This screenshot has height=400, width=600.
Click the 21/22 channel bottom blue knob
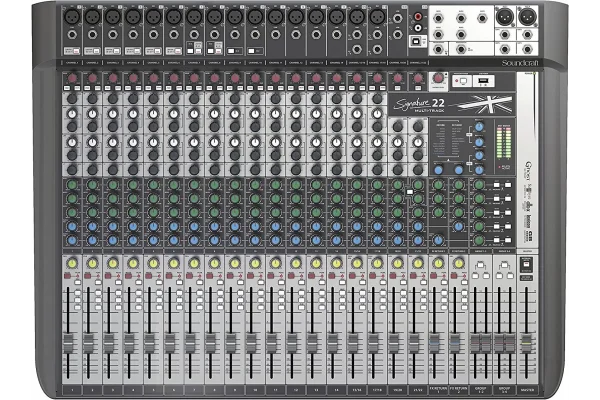pos(418,240)
